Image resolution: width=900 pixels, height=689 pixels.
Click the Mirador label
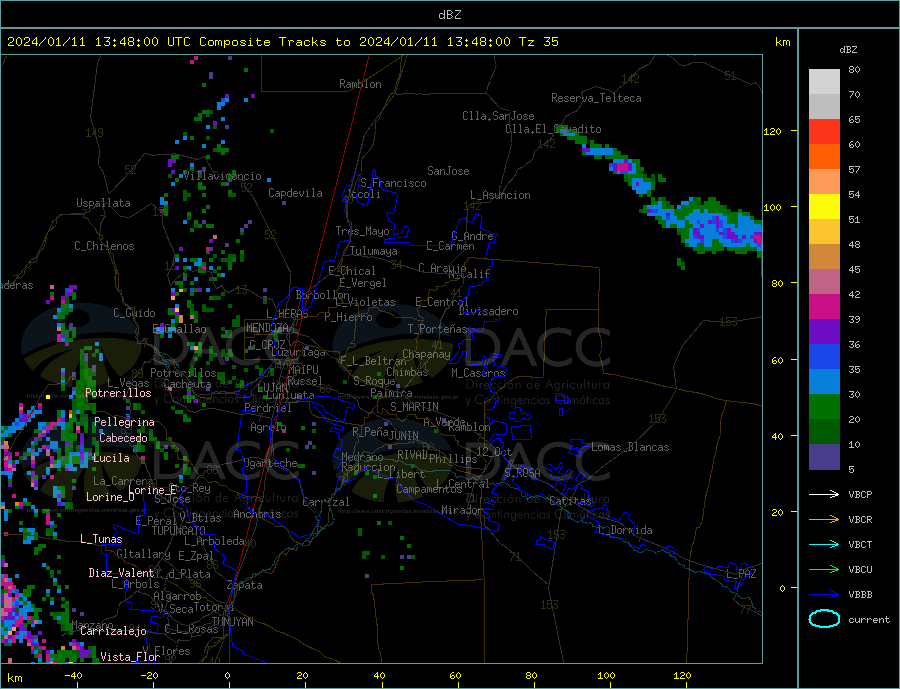(462, 510)
